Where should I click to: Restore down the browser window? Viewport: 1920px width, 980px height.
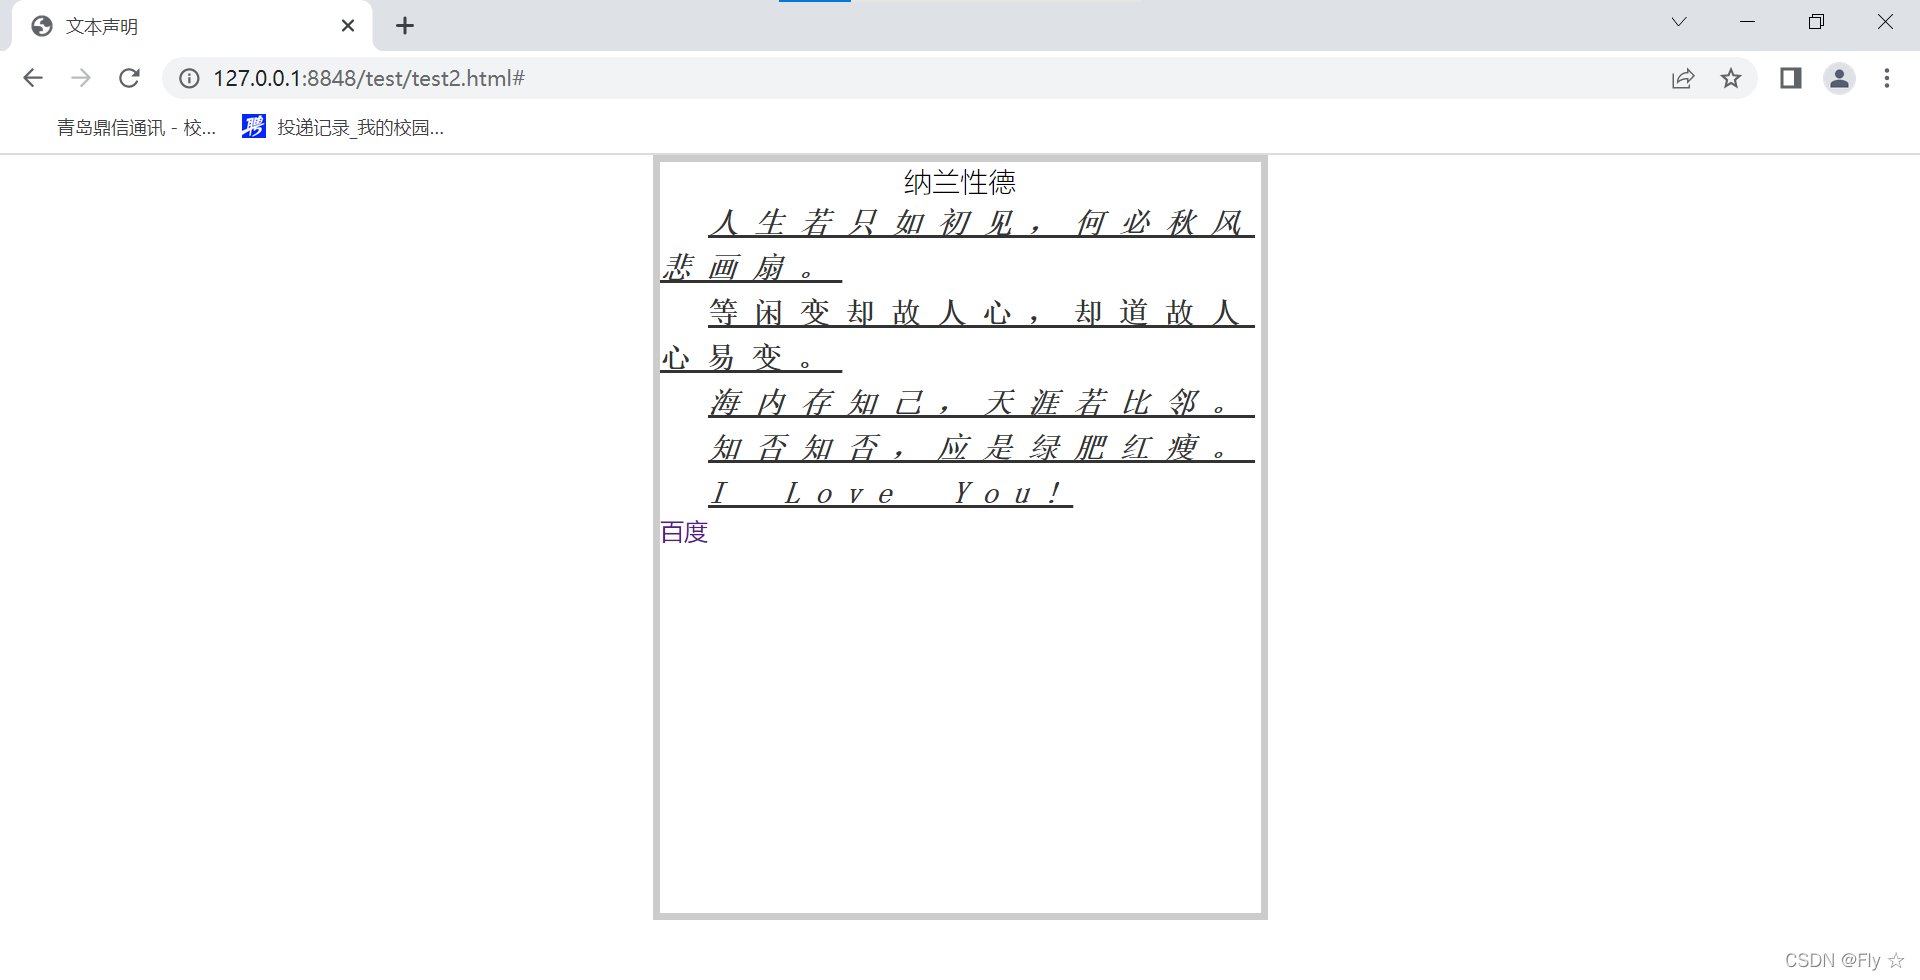[x=1816, y=22]
